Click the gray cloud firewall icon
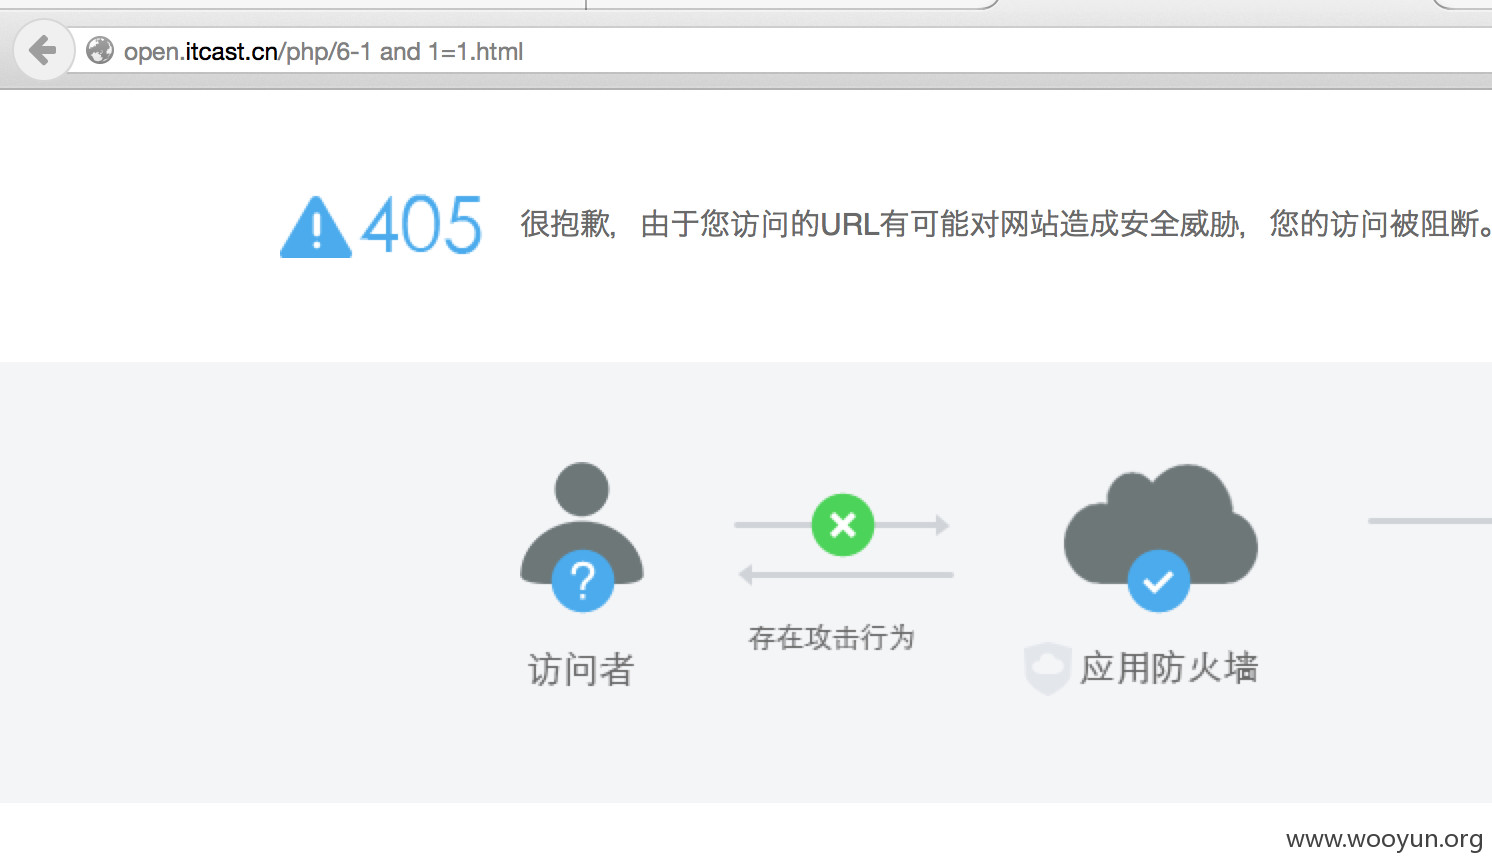Image resolution: width=1492 pixels, height=868 pixels. click(x=1161, y=525)
